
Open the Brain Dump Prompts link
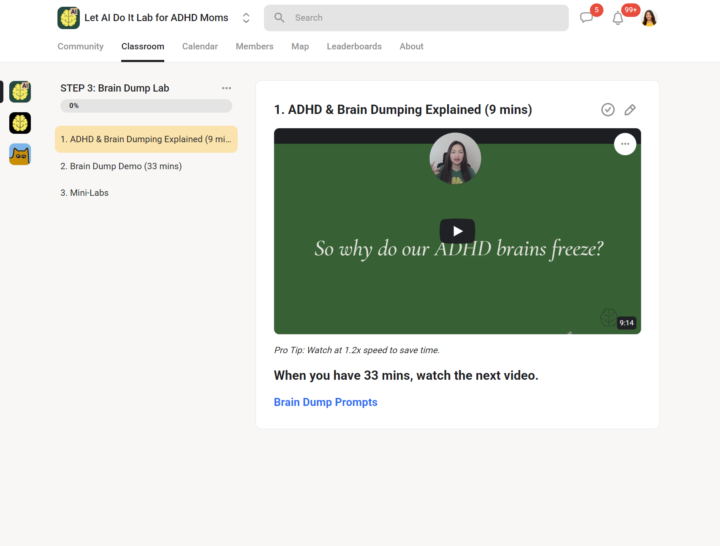(326, 402)
